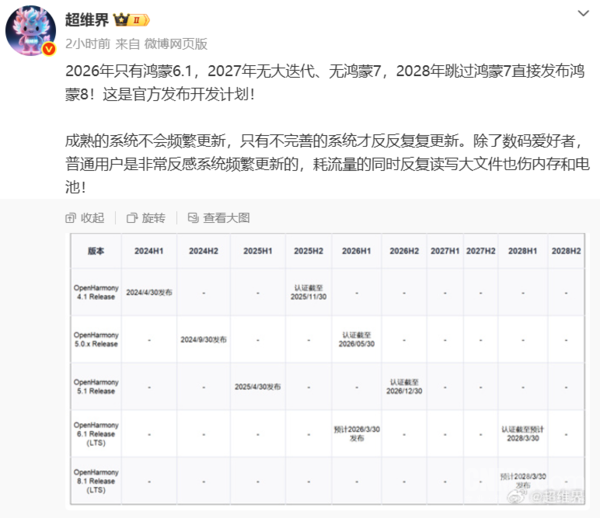The height and width of the screenshot is (518, 600).
Task: Open the 超维界 profile avatar
Action: click(31, 31)
